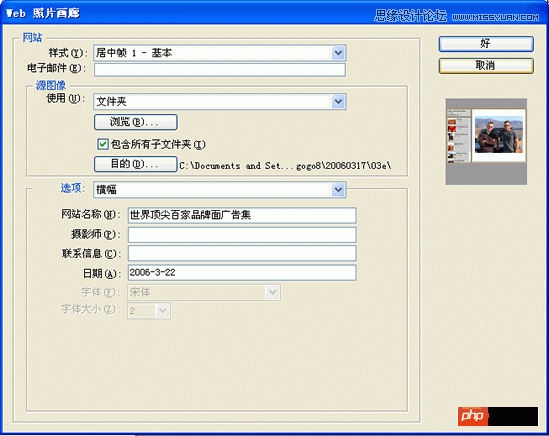Click the 取消 (Cancel) button
The image size is (549, 436).
486,66
